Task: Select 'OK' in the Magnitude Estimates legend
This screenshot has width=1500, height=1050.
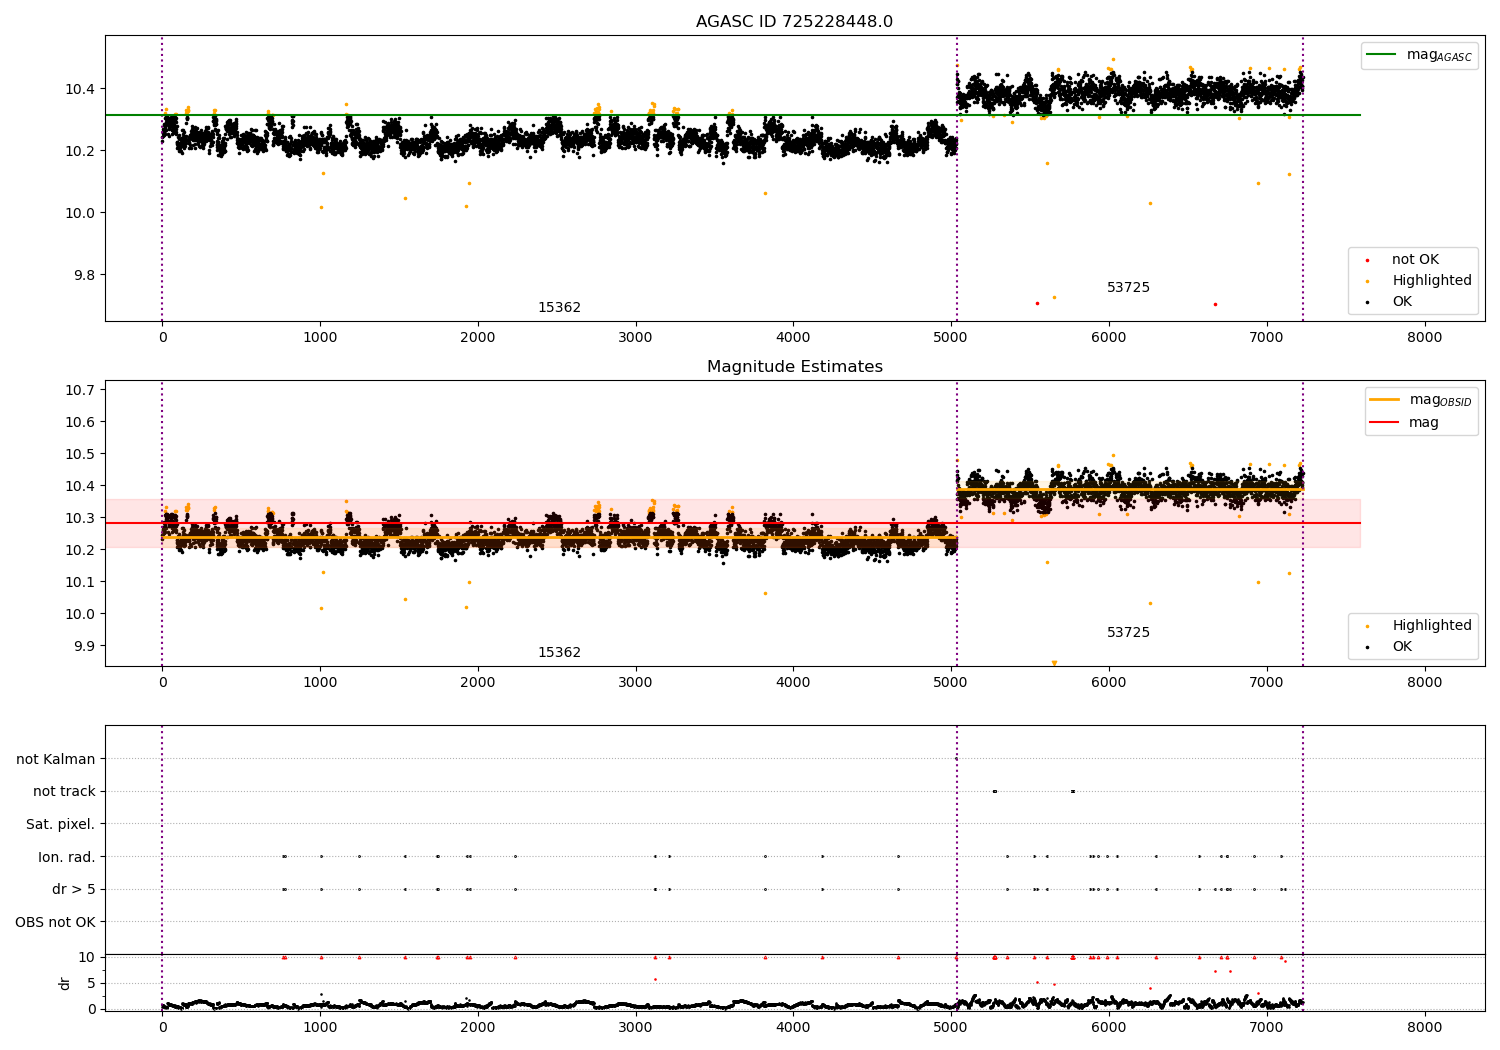Action: coord(1402,647)
